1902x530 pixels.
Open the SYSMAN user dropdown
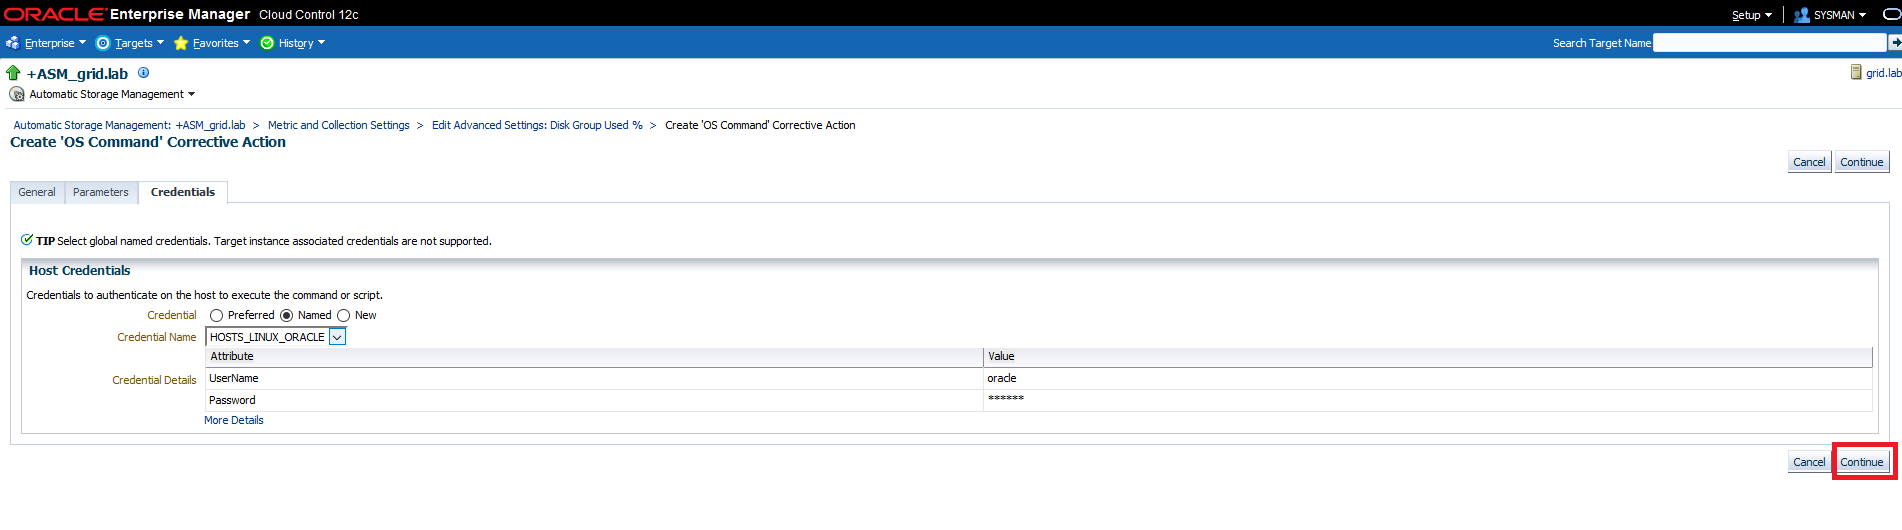(1840, 15)
